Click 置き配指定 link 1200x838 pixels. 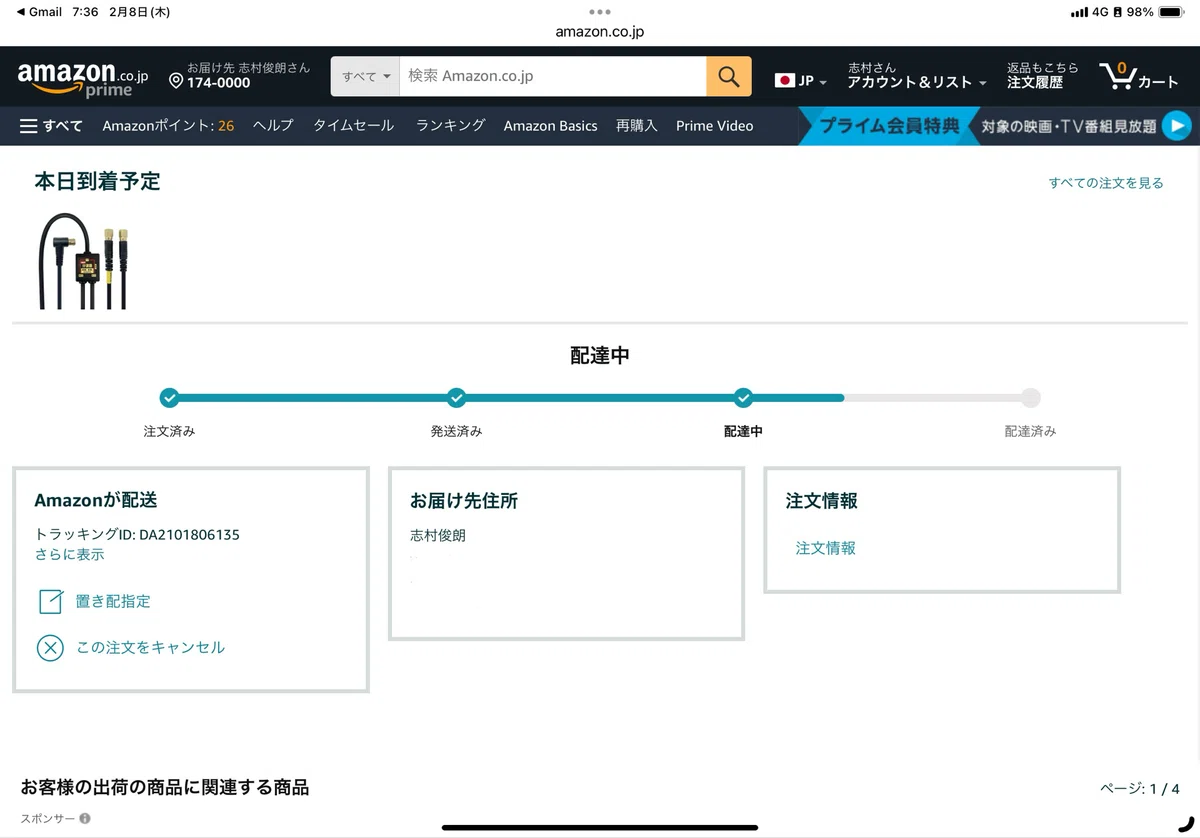(x=113, y=601)
